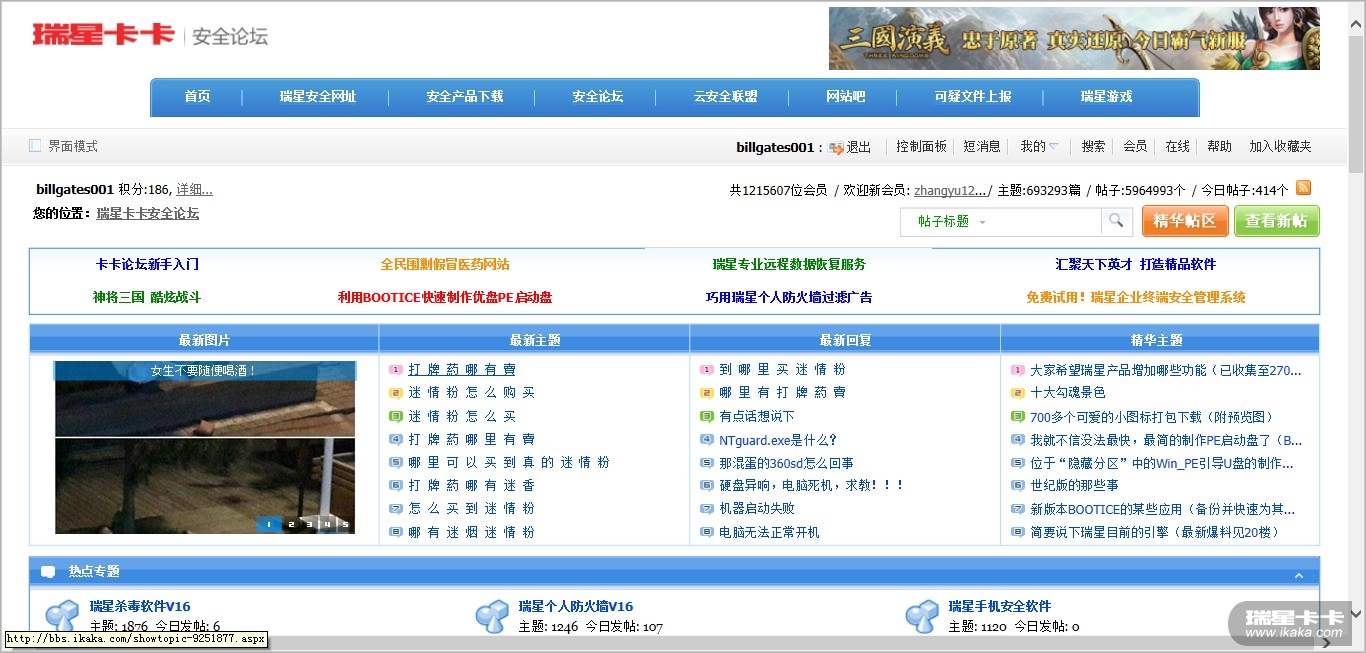Show slide 4 in the latest pictures carousel
This screenshot has height=653, width=1366.
tap(327, 524)
